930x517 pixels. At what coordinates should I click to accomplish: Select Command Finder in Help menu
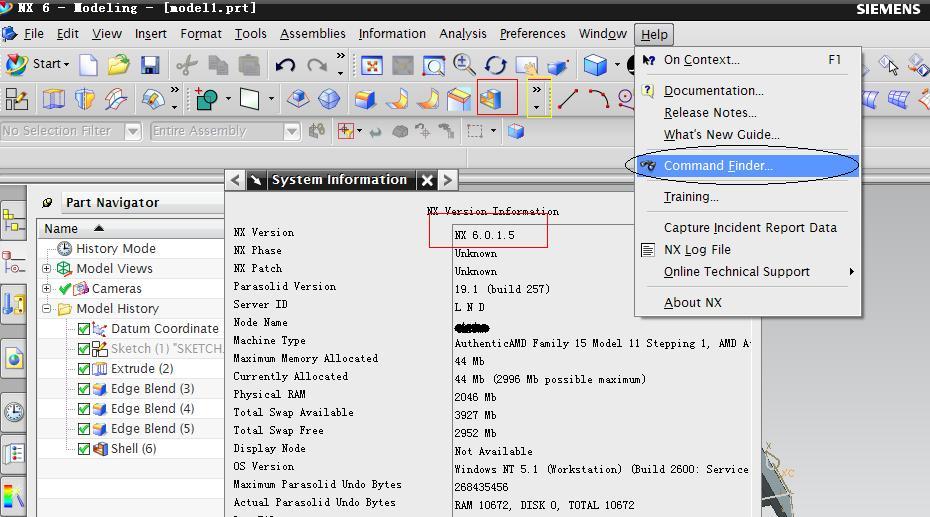747,165
